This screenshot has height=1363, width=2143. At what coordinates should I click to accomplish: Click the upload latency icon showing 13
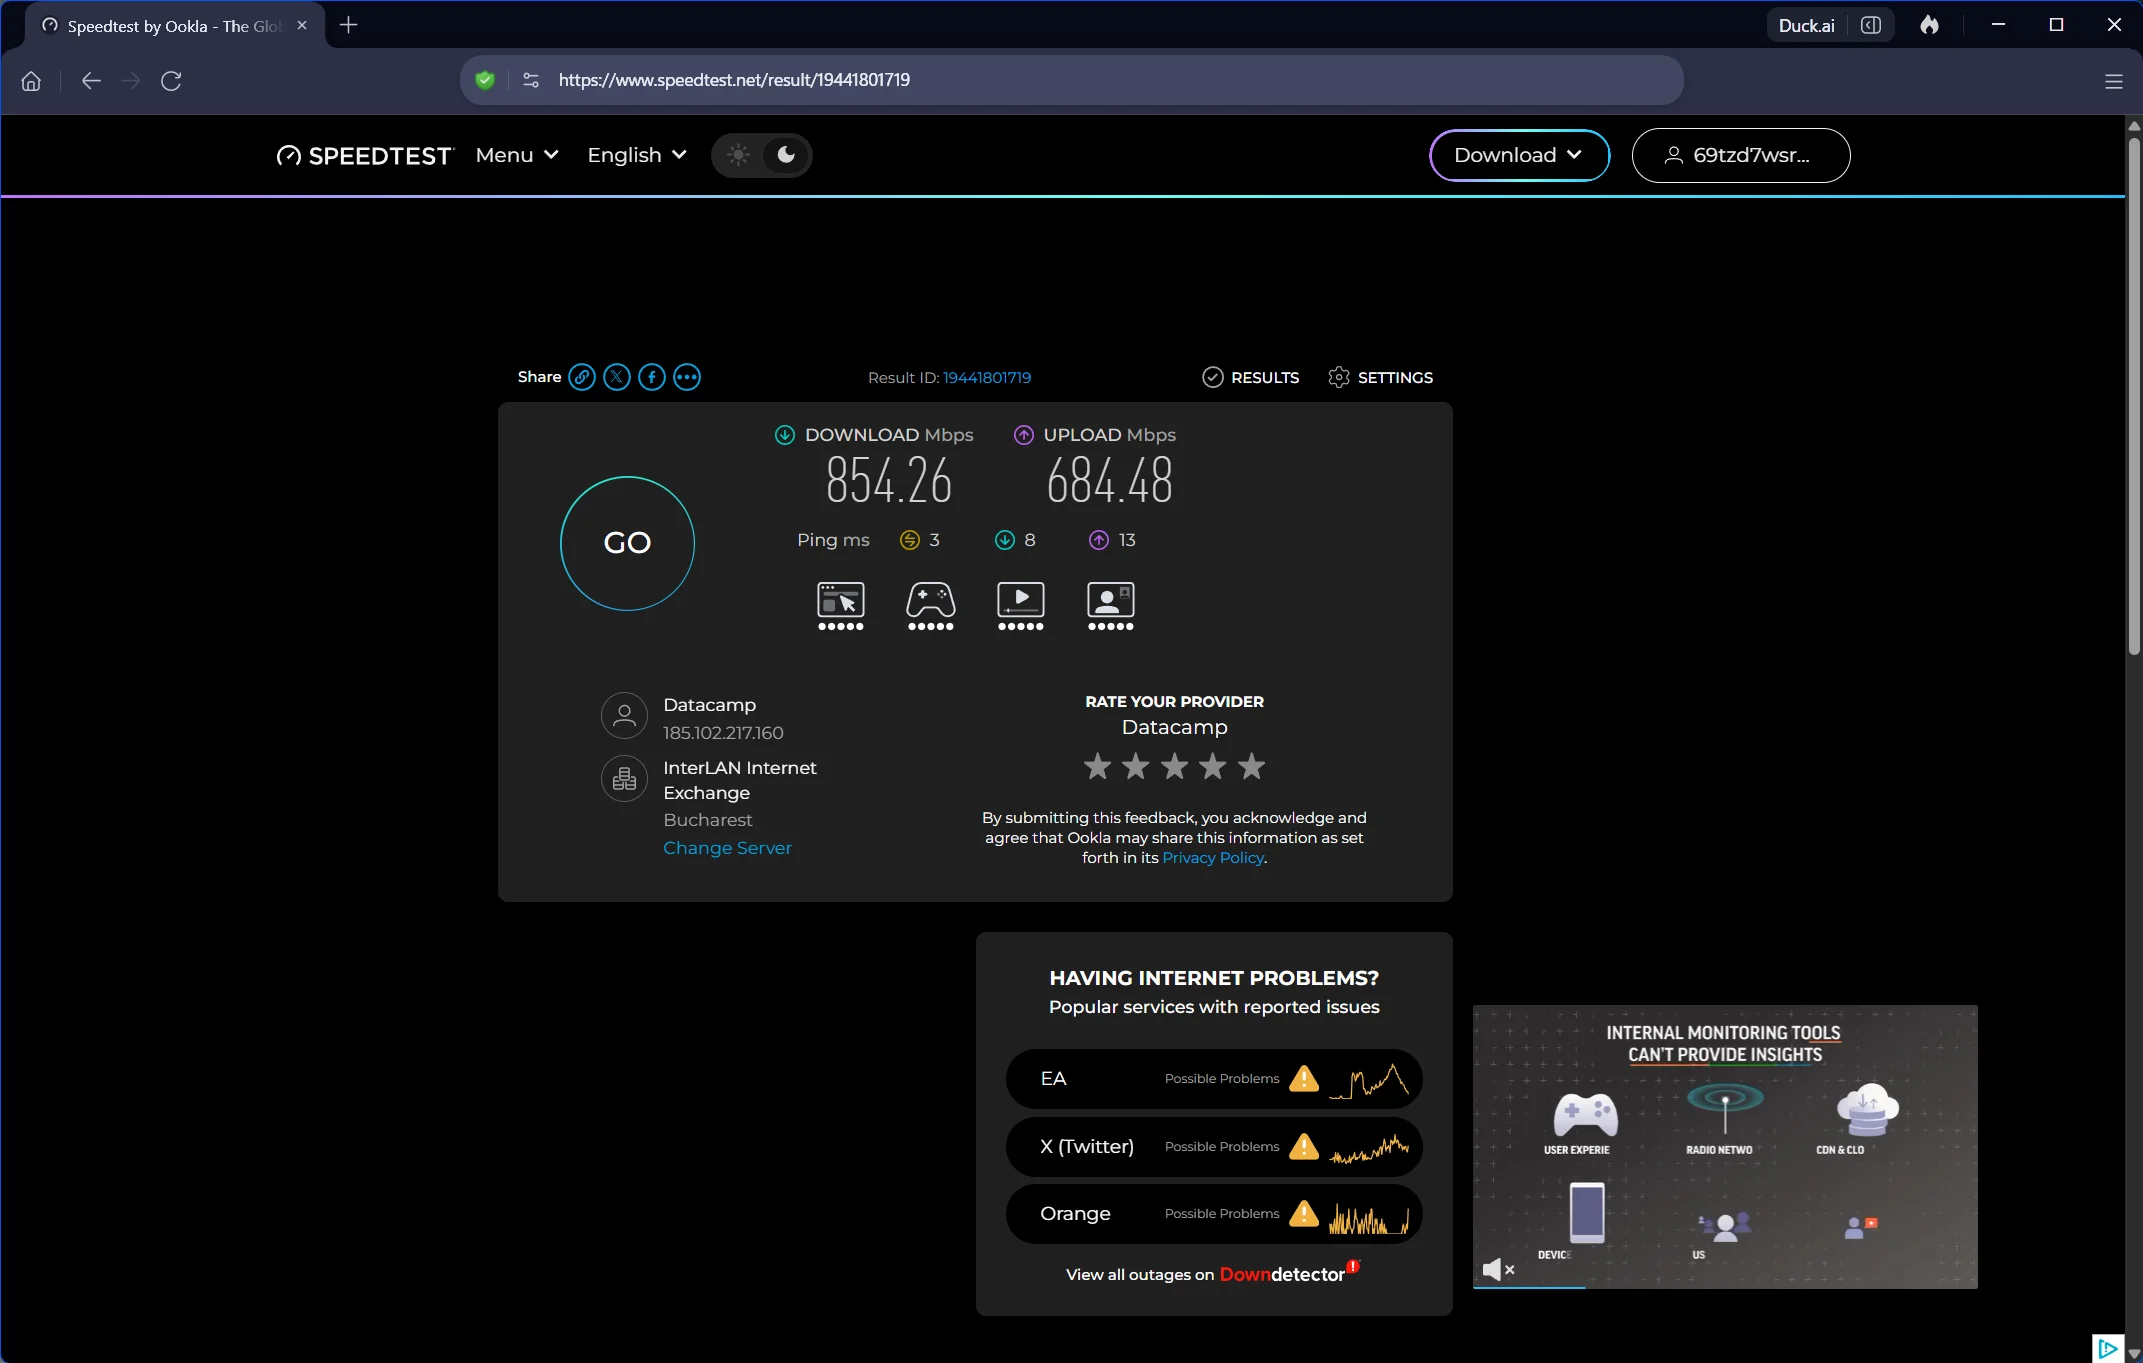[1099, 540]
